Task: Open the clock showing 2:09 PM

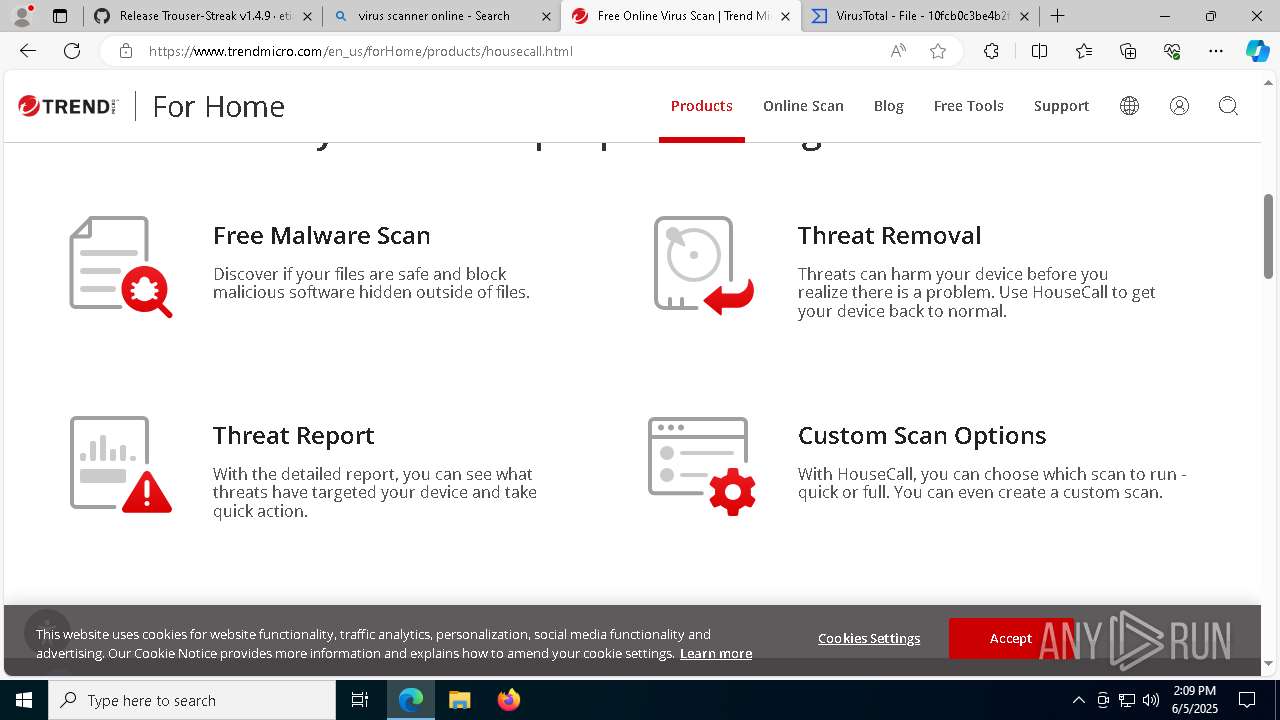Action: click(1194, 700)
